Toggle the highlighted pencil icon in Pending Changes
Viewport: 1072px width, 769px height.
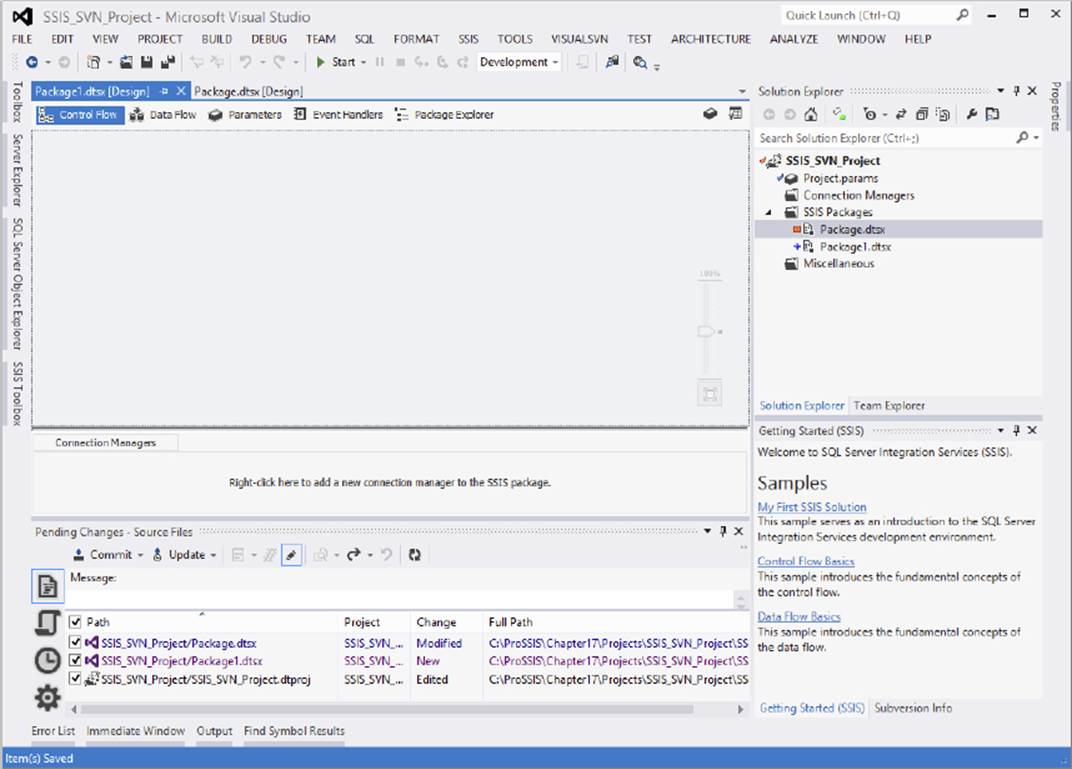[x=291, y=555]
